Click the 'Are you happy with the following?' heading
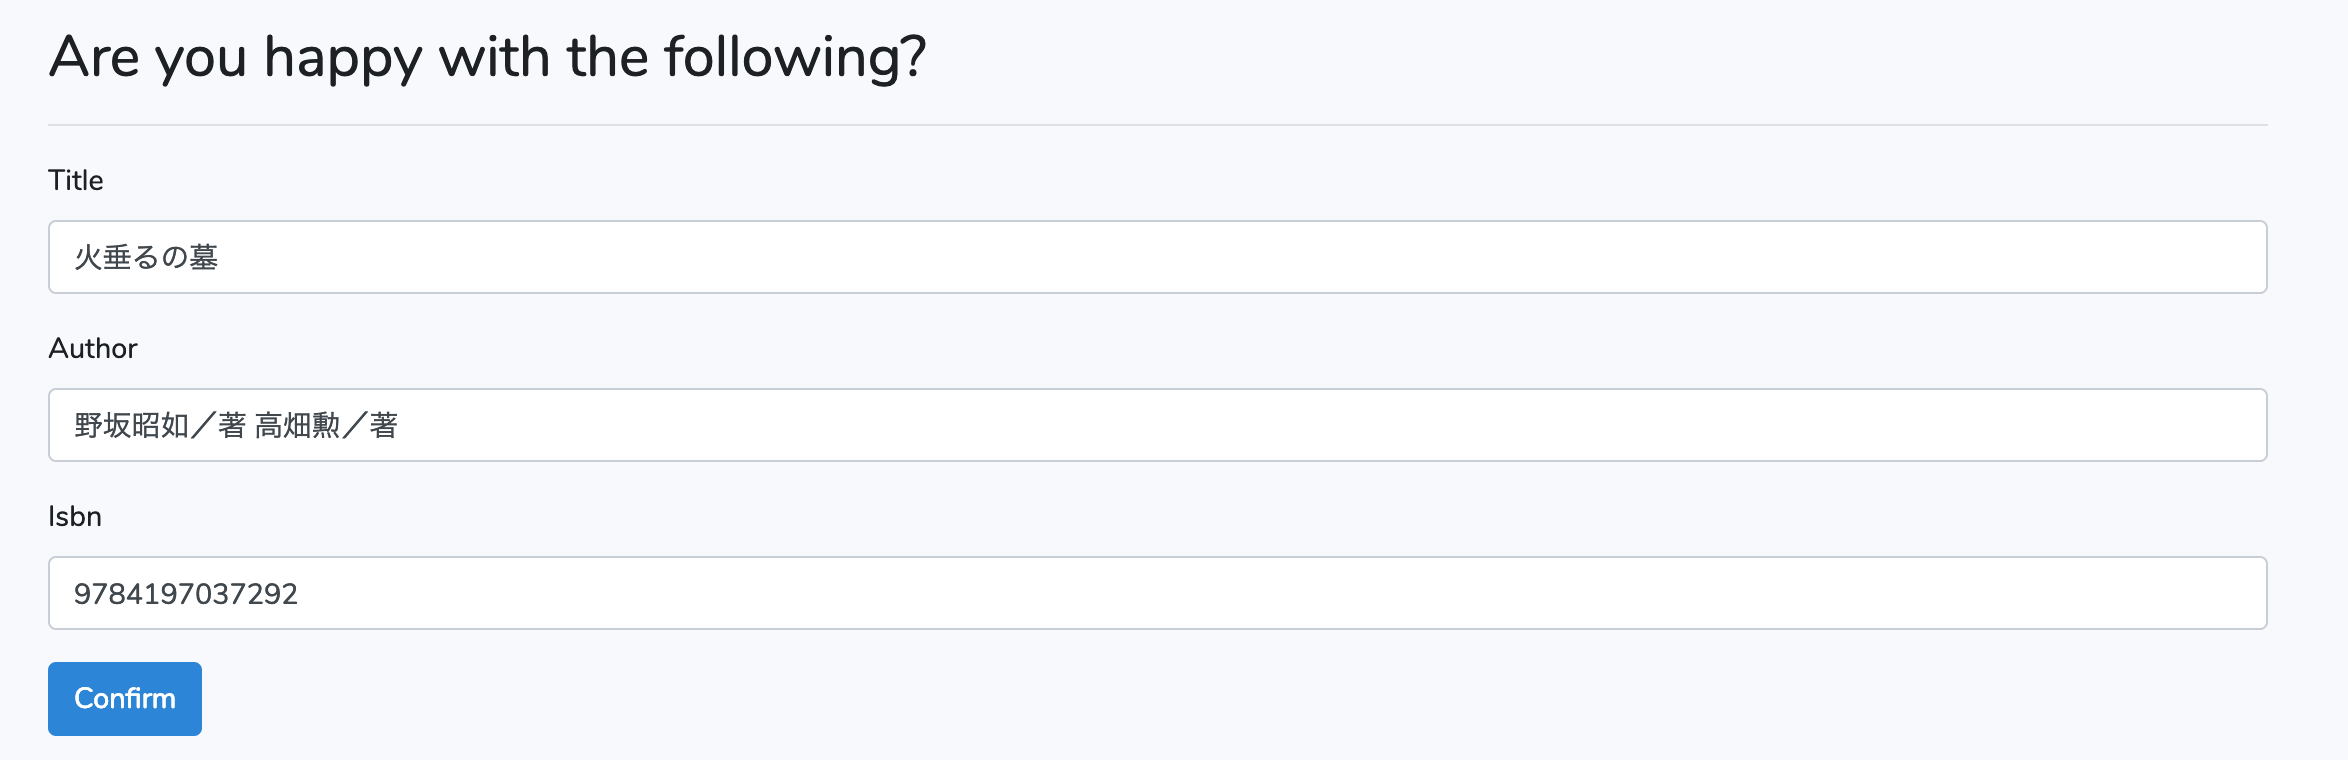This screenshot has width=2348, height=760. [488, 58]
